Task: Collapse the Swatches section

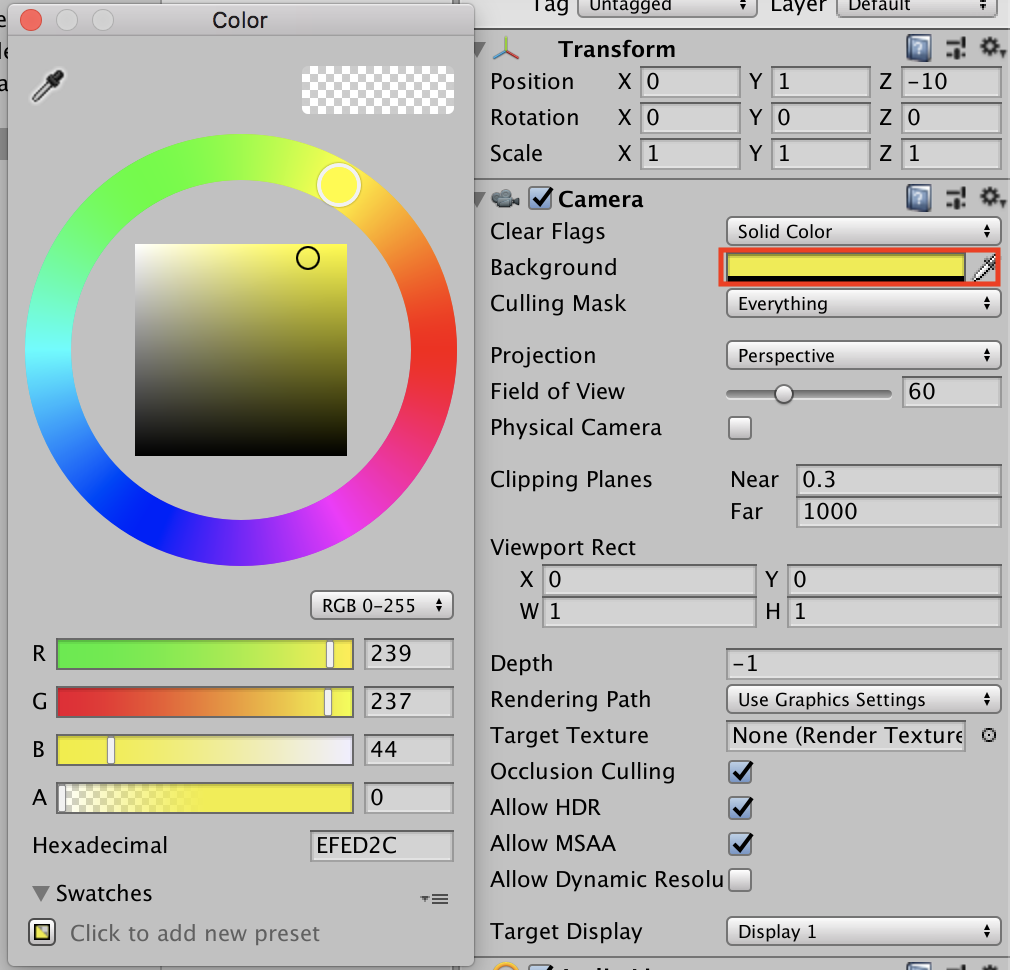Action: click(41, 893)
